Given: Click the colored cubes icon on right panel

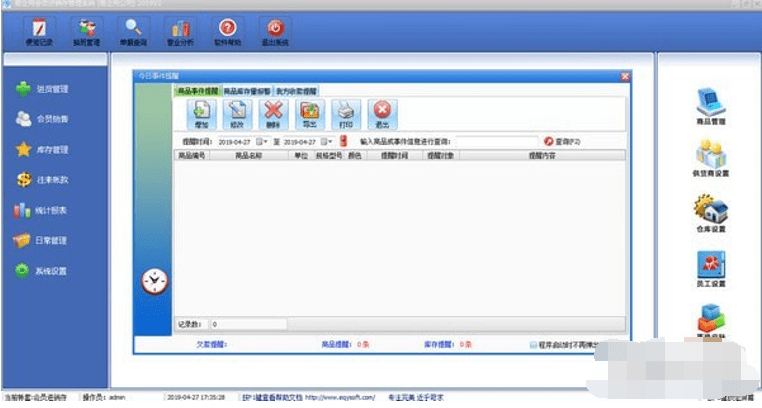Looking at the screenshot, I should tap(711, 321).
